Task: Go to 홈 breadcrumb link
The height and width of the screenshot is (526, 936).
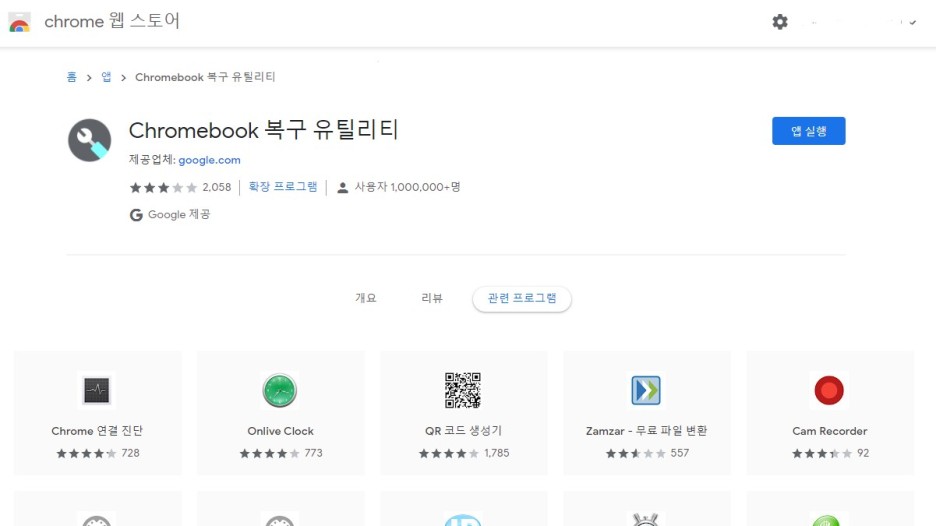Action: (x=72, y=77)
